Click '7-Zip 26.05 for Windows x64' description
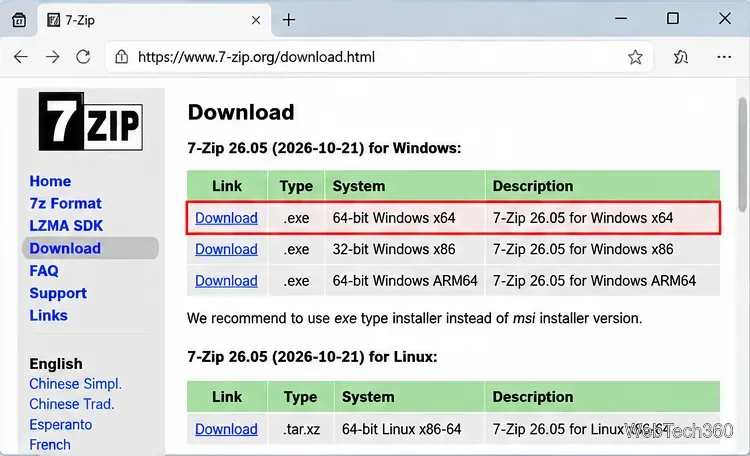 click(x=583, y=218)
